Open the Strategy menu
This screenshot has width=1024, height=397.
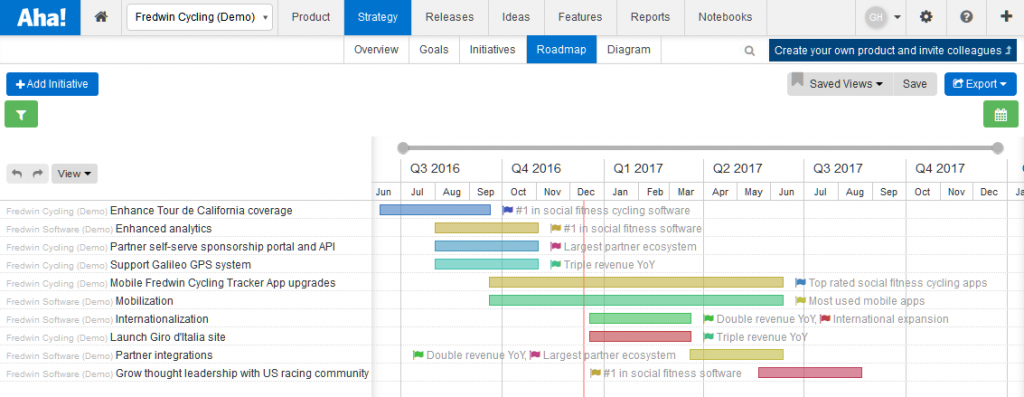click(377, 18)
